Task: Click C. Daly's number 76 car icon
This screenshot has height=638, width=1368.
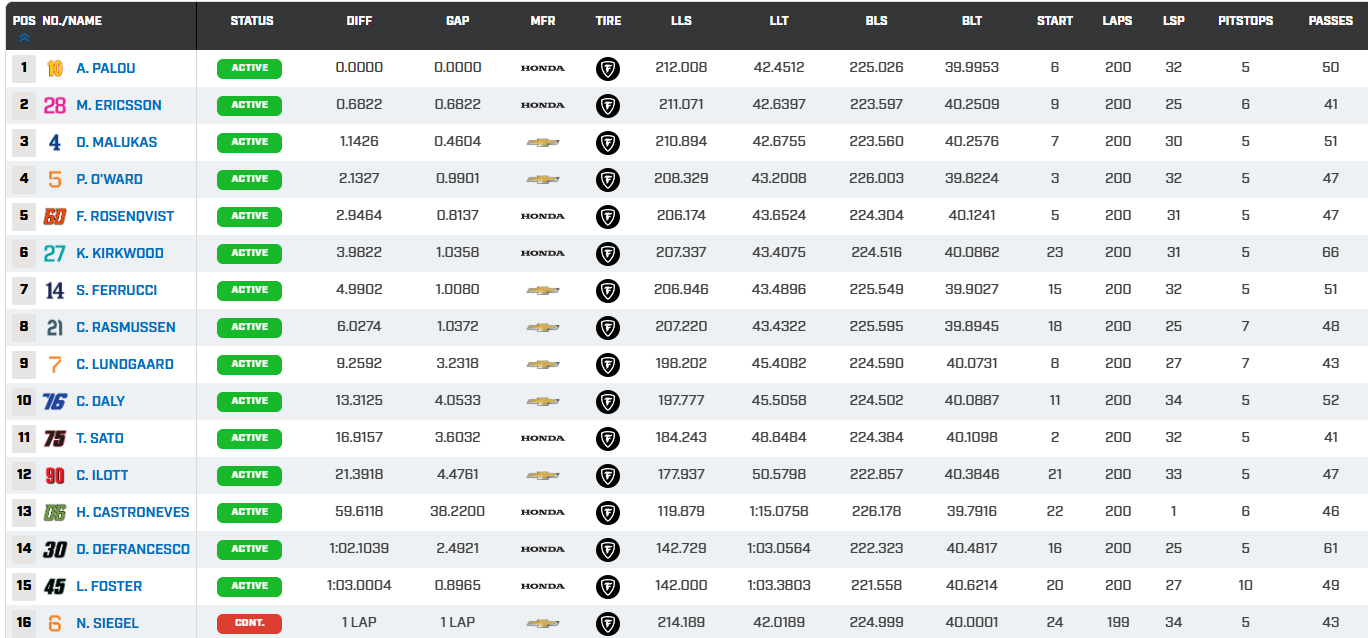Action: coord(55,401)
